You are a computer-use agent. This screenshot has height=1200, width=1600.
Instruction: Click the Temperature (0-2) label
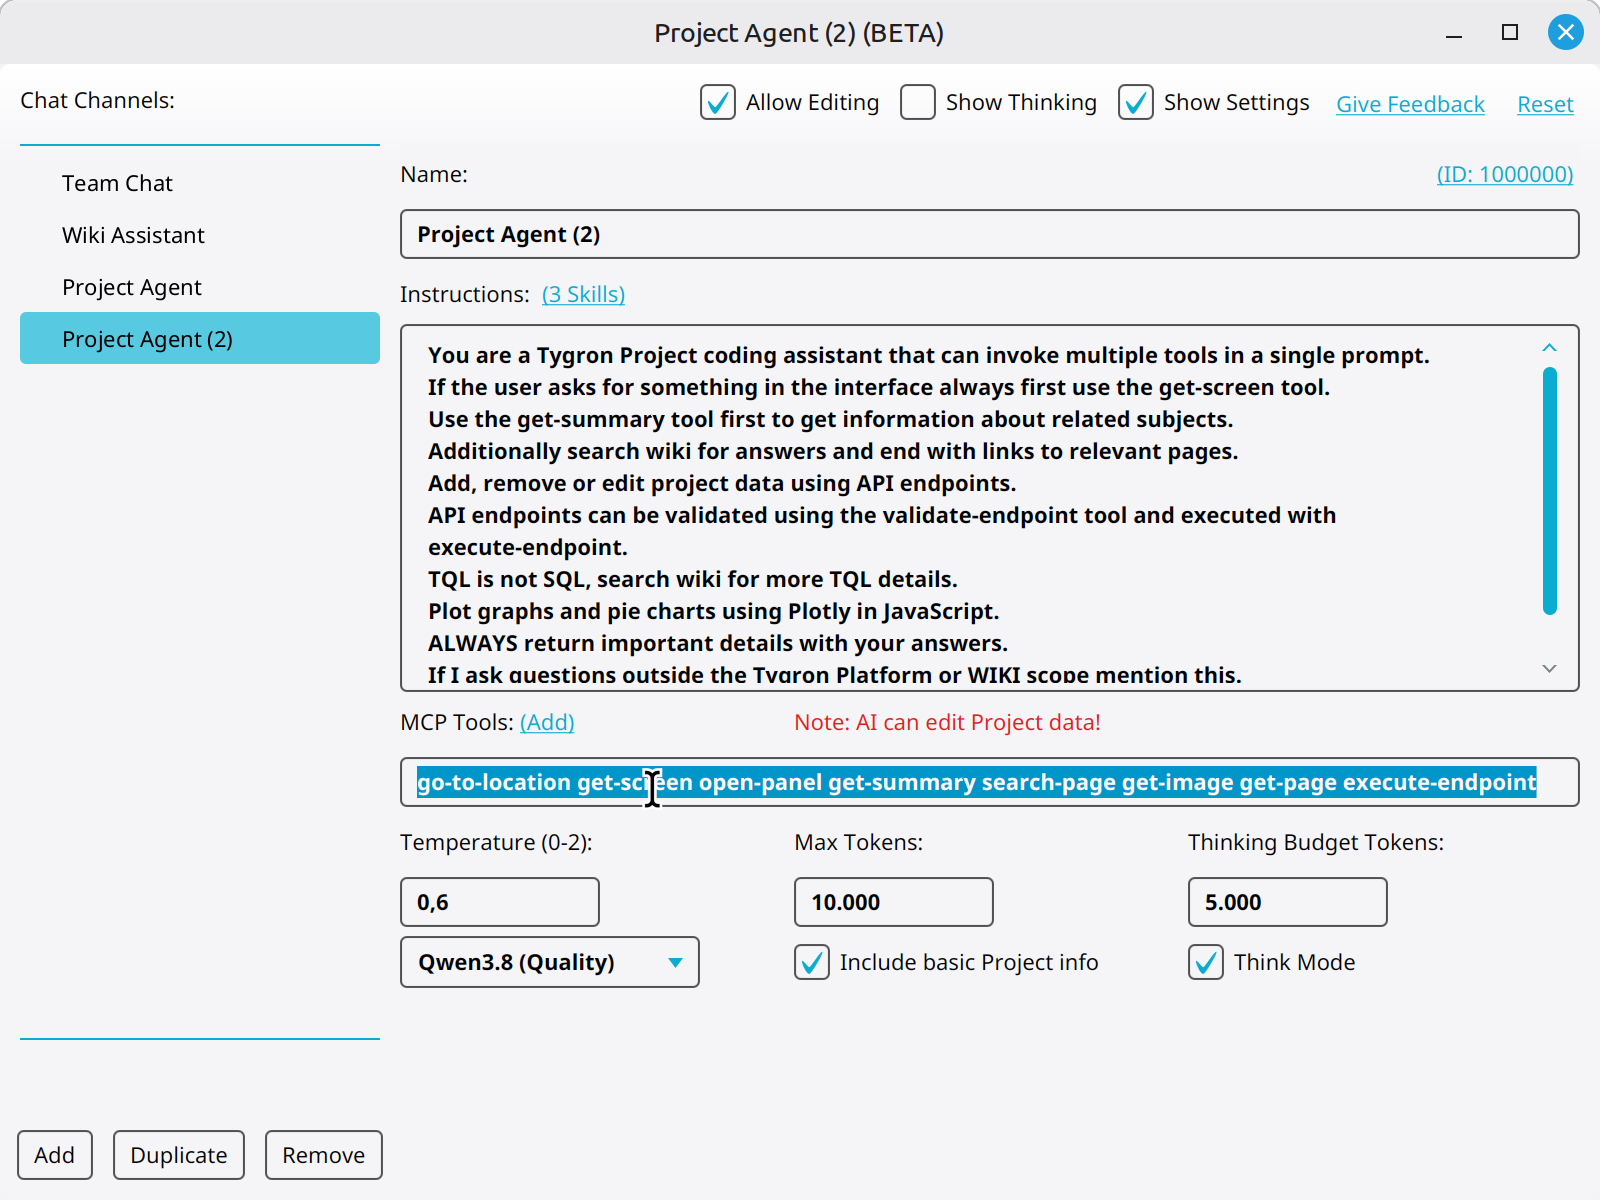pos(496,842)
